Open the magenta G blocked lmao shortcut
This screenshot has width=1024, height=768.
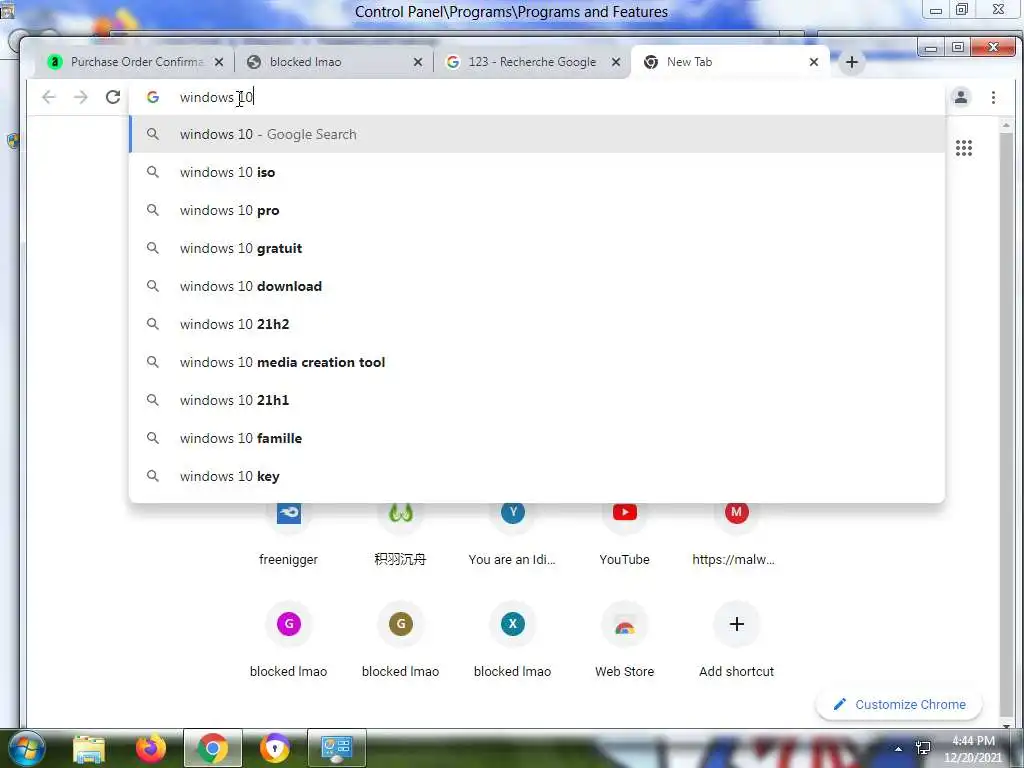(289, 640)
